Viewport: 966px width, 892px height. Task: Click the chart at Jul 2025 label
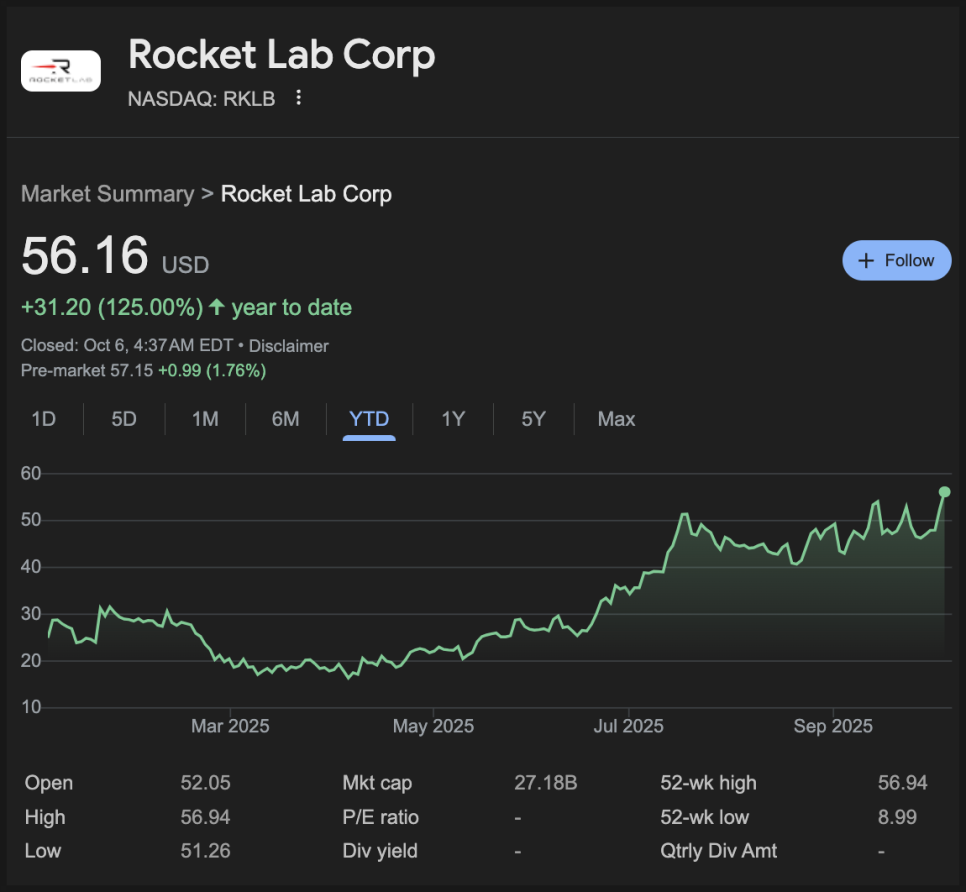[x=629, y=726]
